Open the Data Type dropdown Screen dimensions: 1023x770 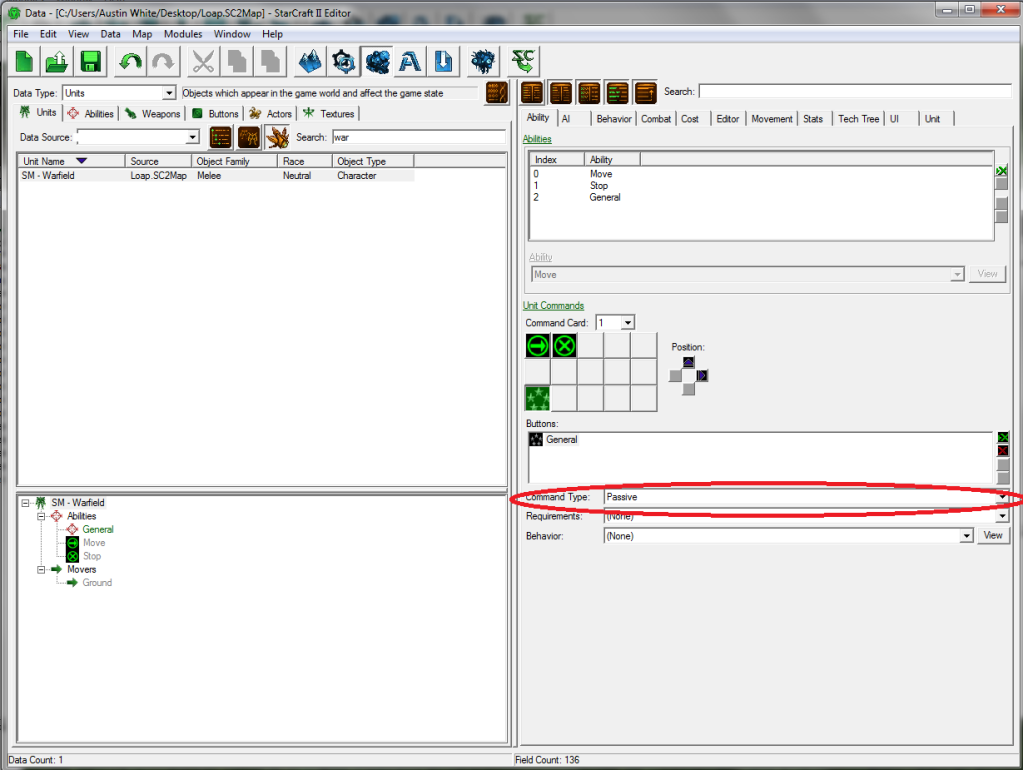[169, 93]
